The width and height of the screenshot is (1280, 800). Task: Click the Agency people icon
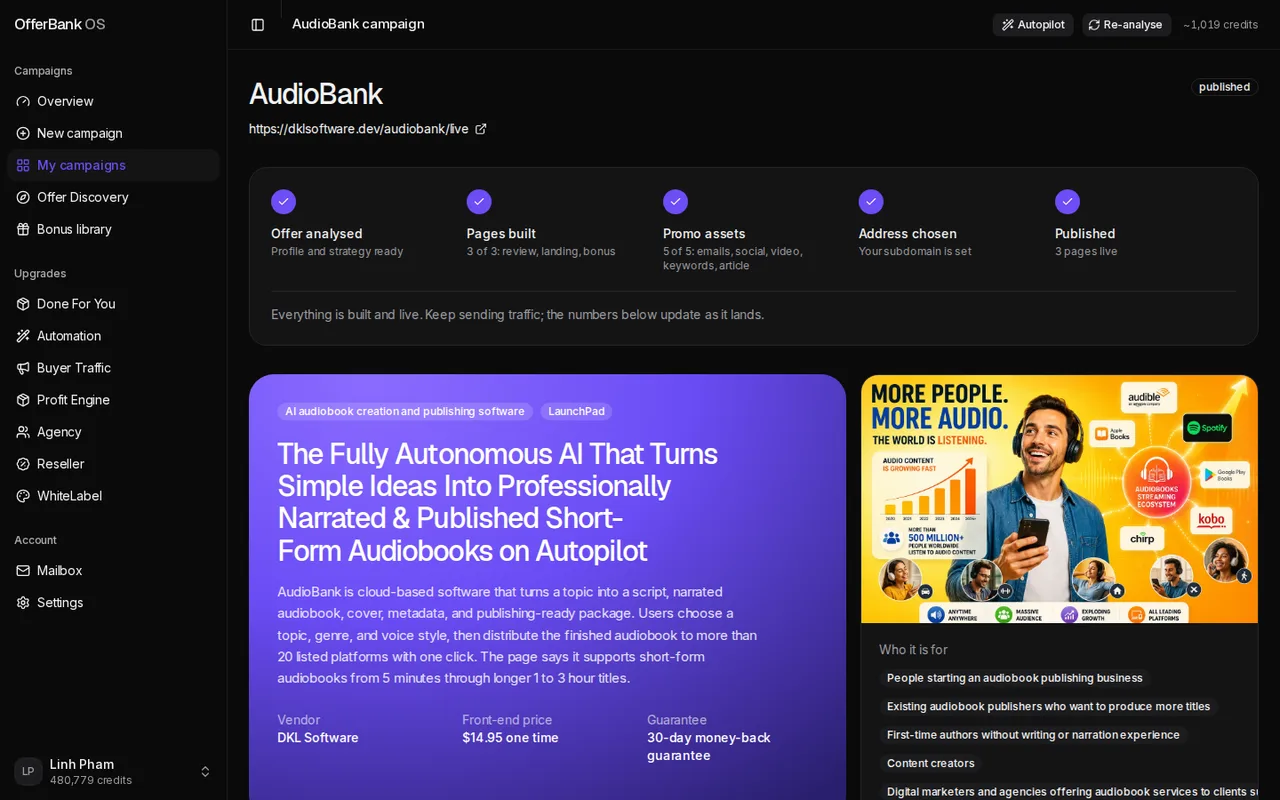[x=23, y=432]
